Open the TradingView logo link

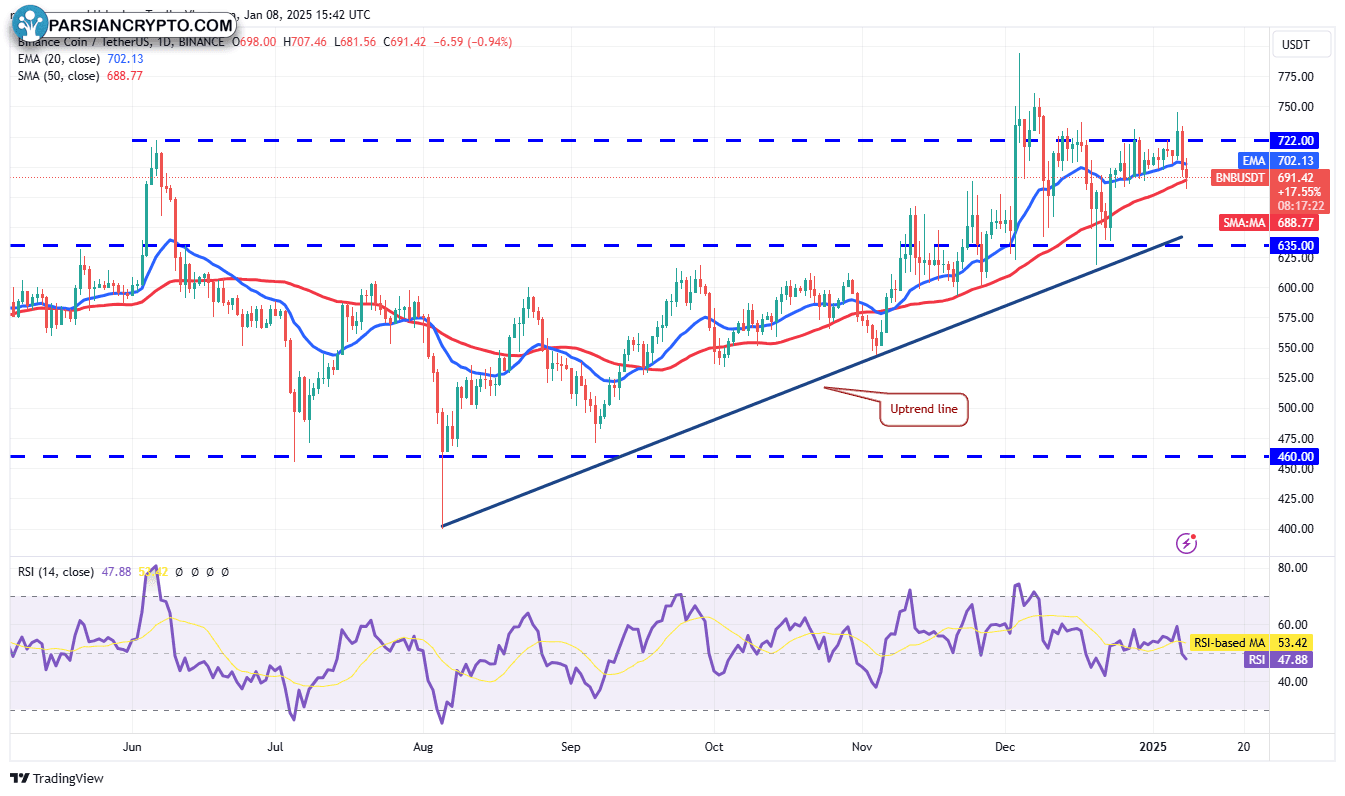click(57, 778)
